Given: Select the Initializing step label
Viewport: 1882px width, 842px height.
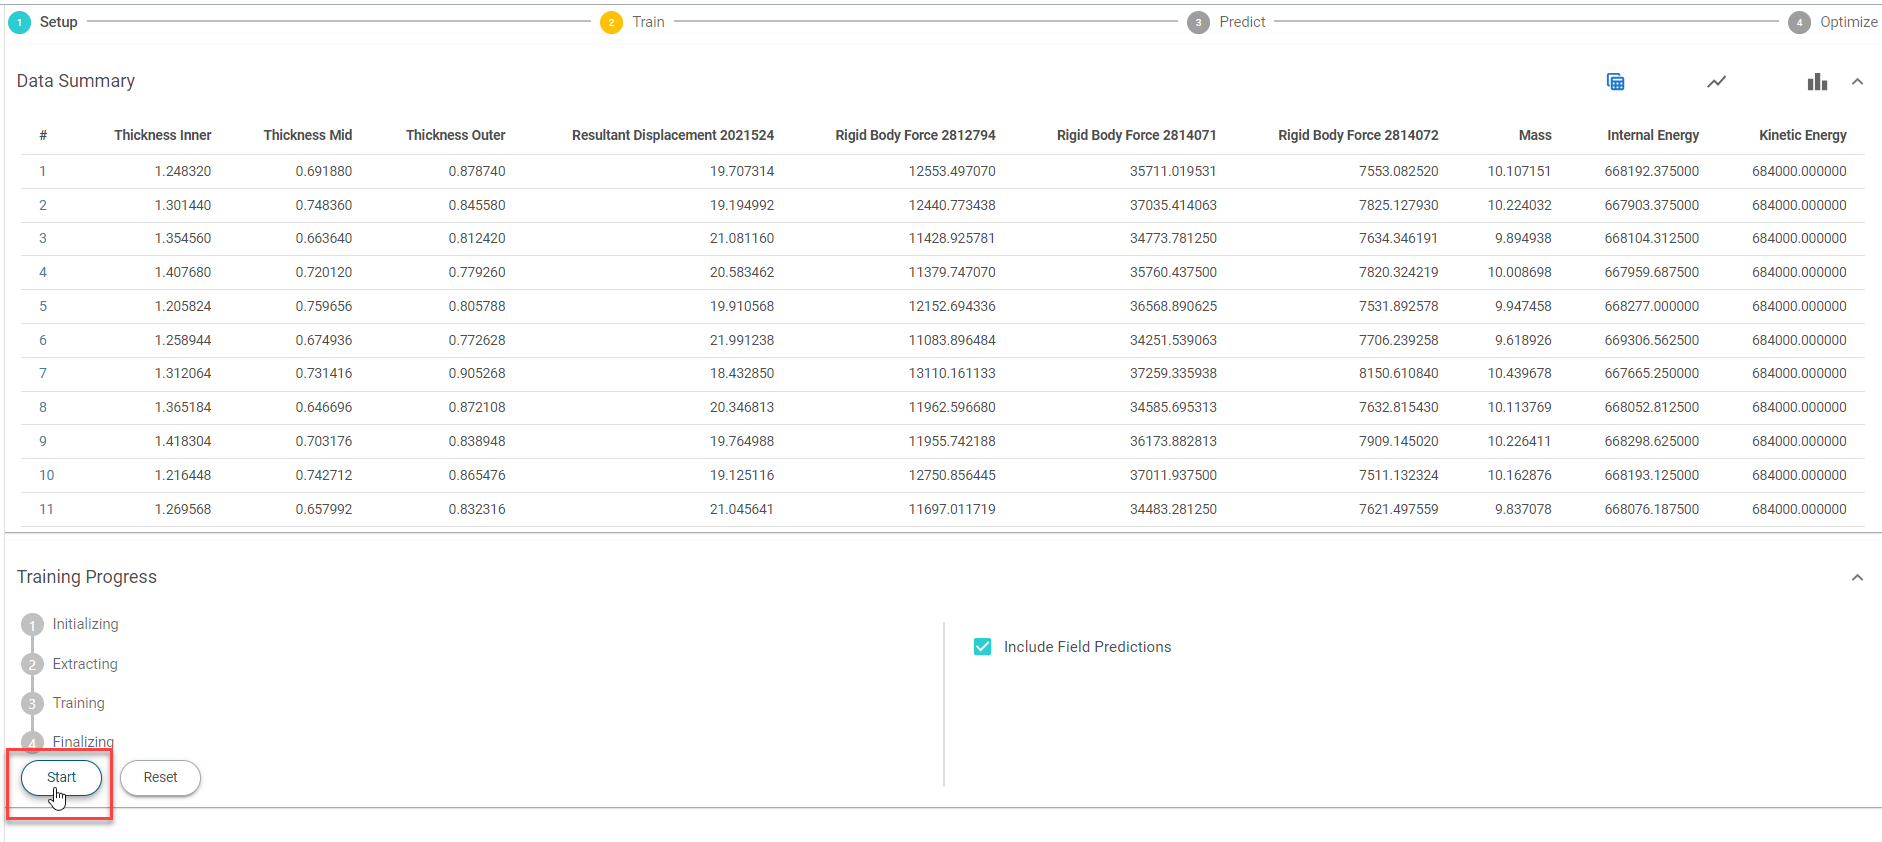Looking at the screenshot, I should [x=85, y=624].
